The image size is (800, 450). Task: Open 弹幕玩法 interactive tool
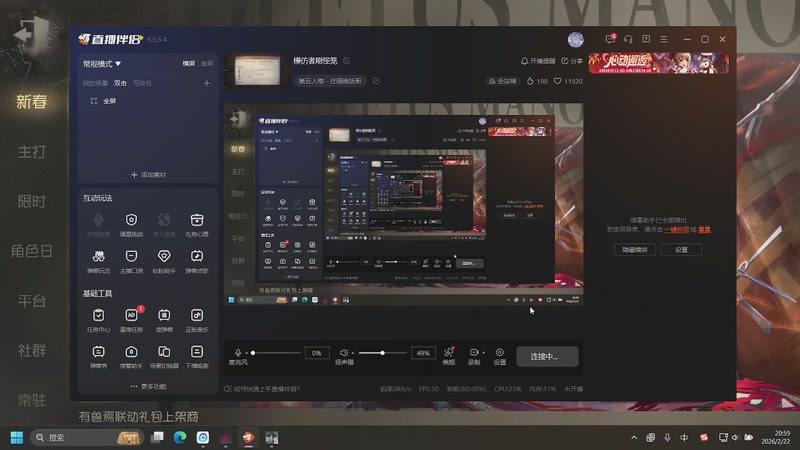pos(98,262)
